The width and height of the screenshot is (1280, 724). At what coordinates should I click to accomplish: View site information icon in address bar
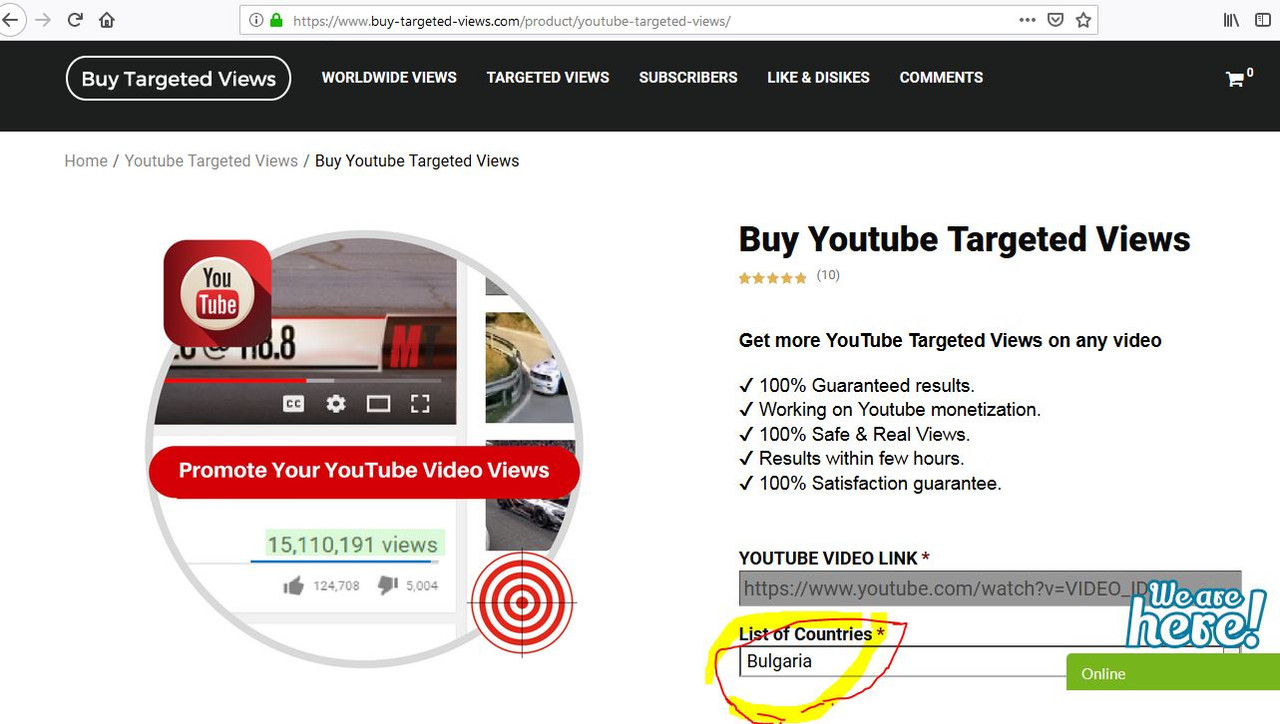coord(256,20)
